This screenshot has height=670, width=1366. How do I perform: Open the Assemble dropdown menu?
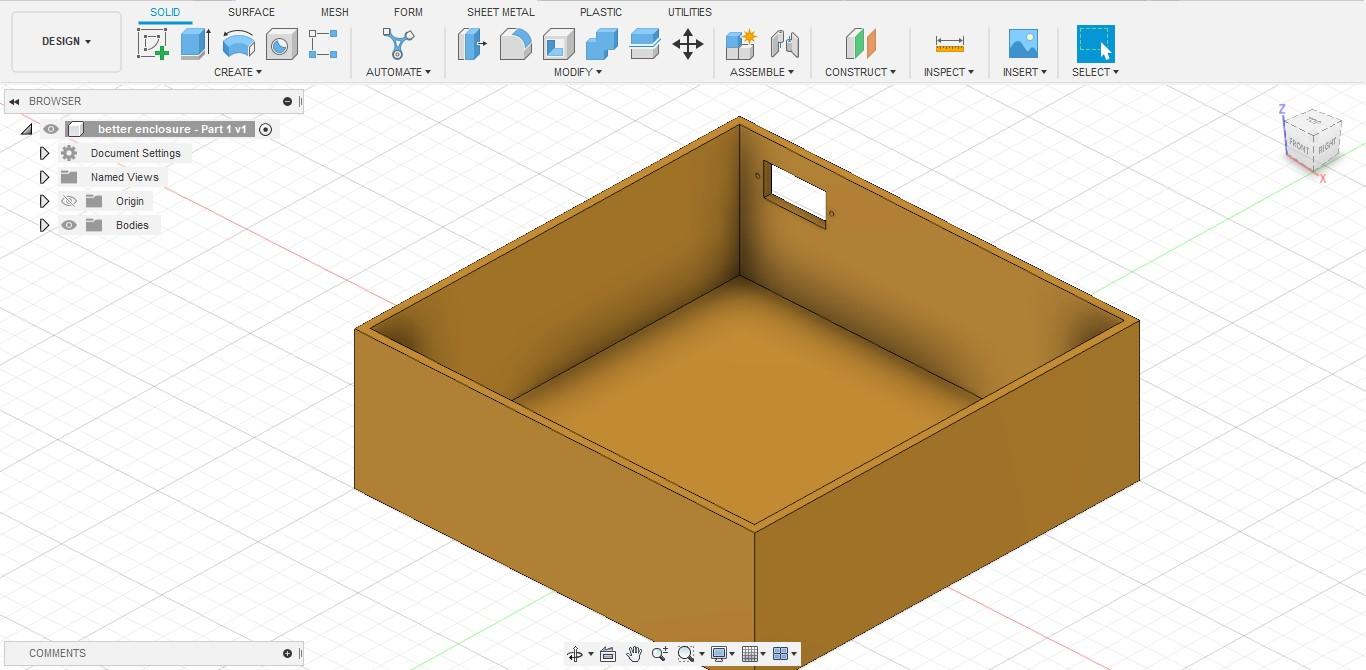tap(762, 72)
